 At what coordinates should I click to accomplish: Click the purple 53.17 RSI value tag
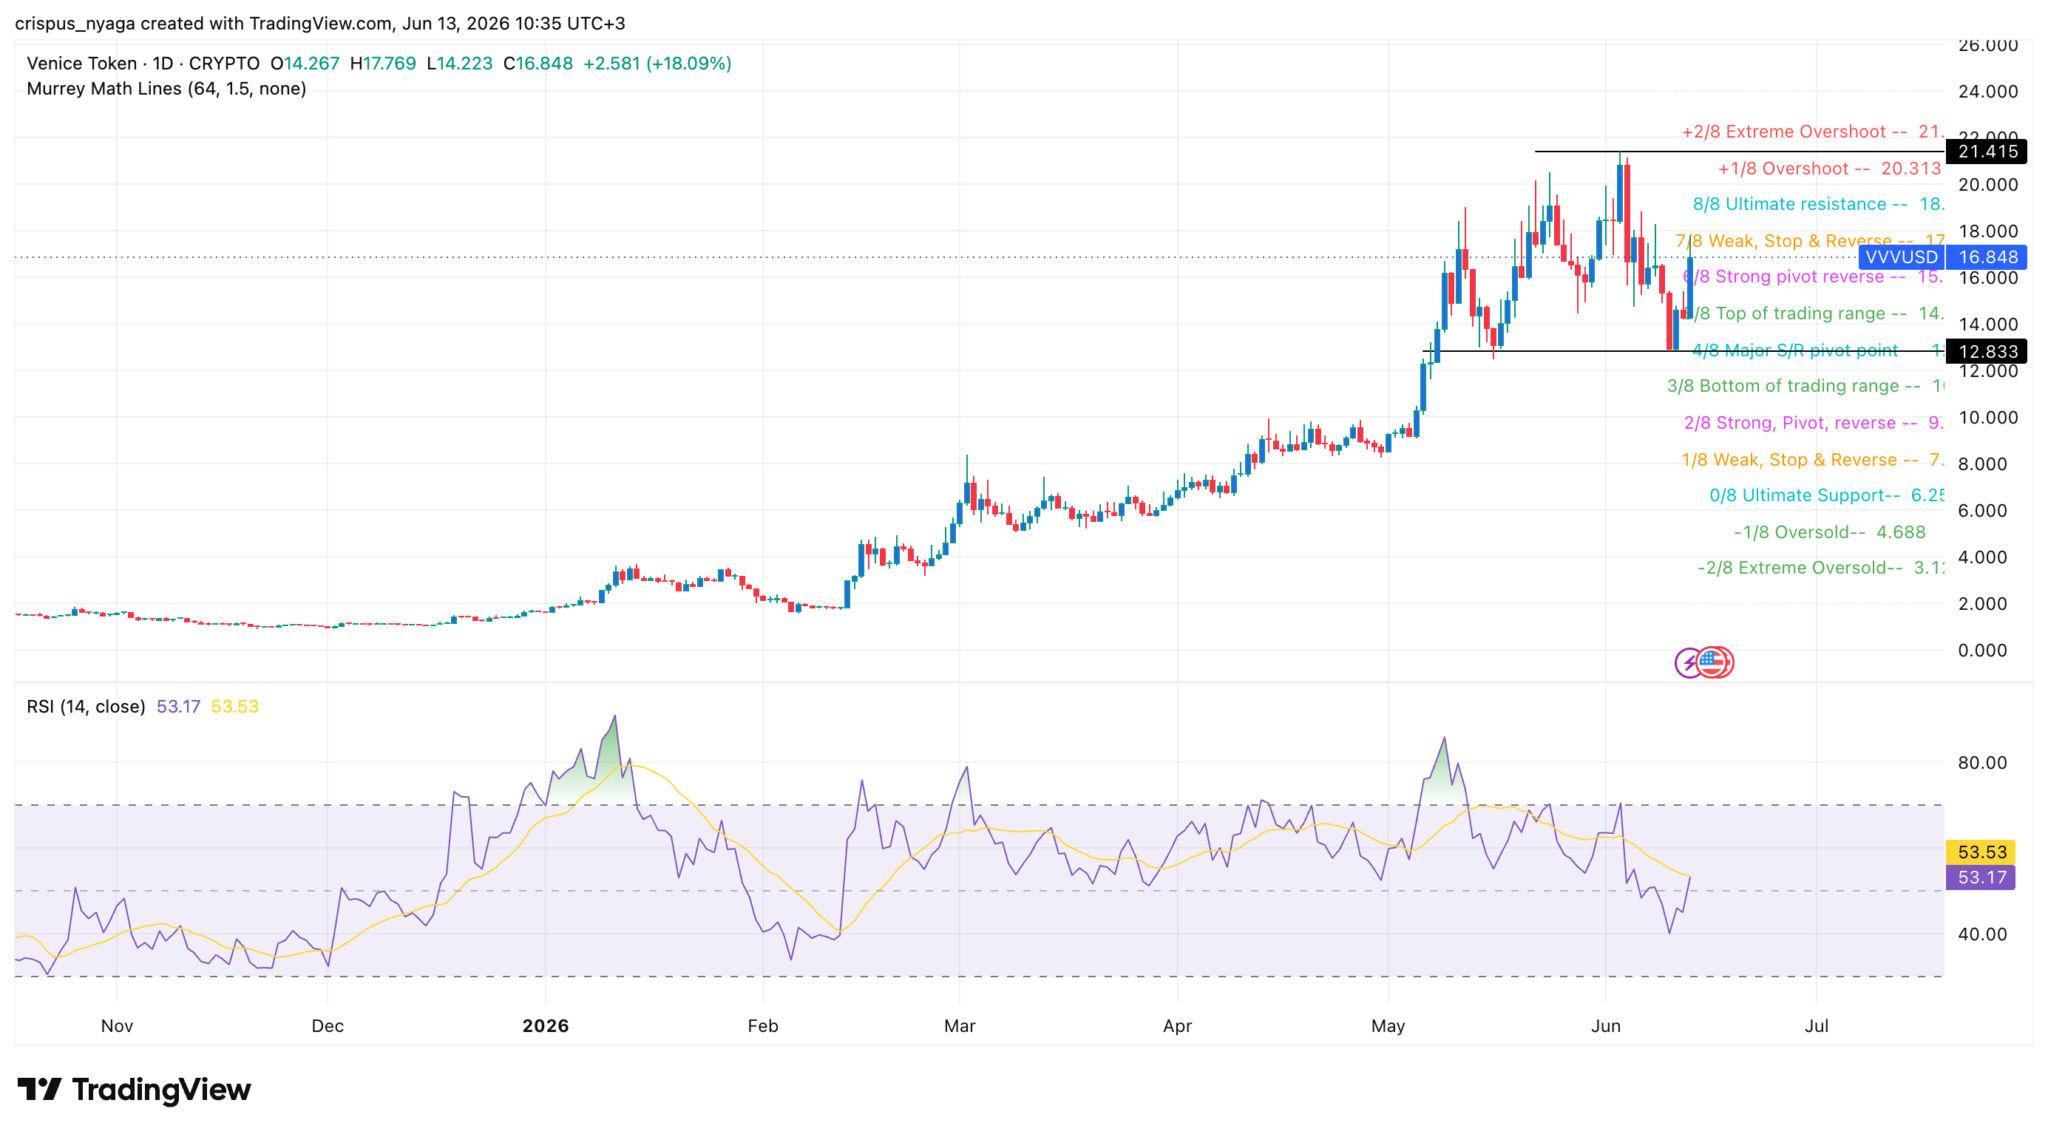pyautogui.click(x=1981, y=877)
